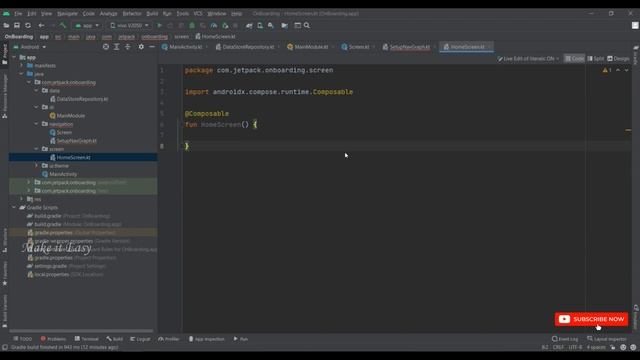Image resolution: width=640 pixels, height=360 pixels.
Task: Open the Navigate menu
Action: pos(67,13)
